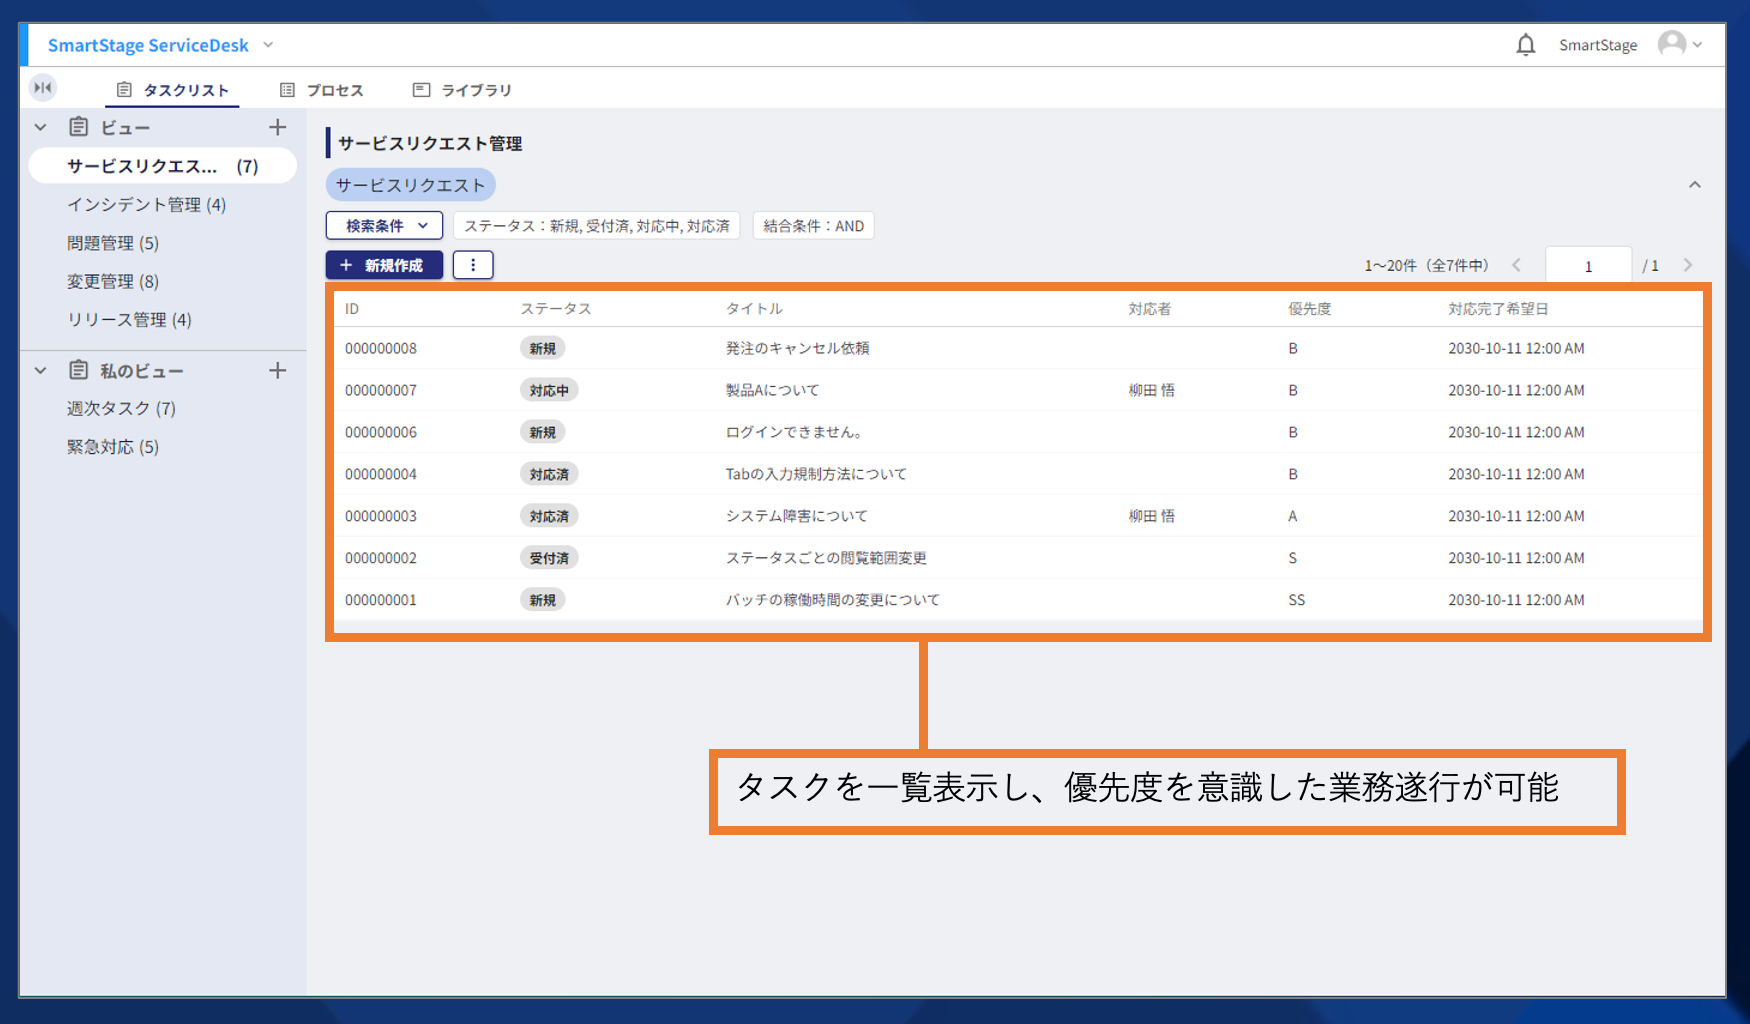Click the SmartStage user name

[x=1598, y=45]
